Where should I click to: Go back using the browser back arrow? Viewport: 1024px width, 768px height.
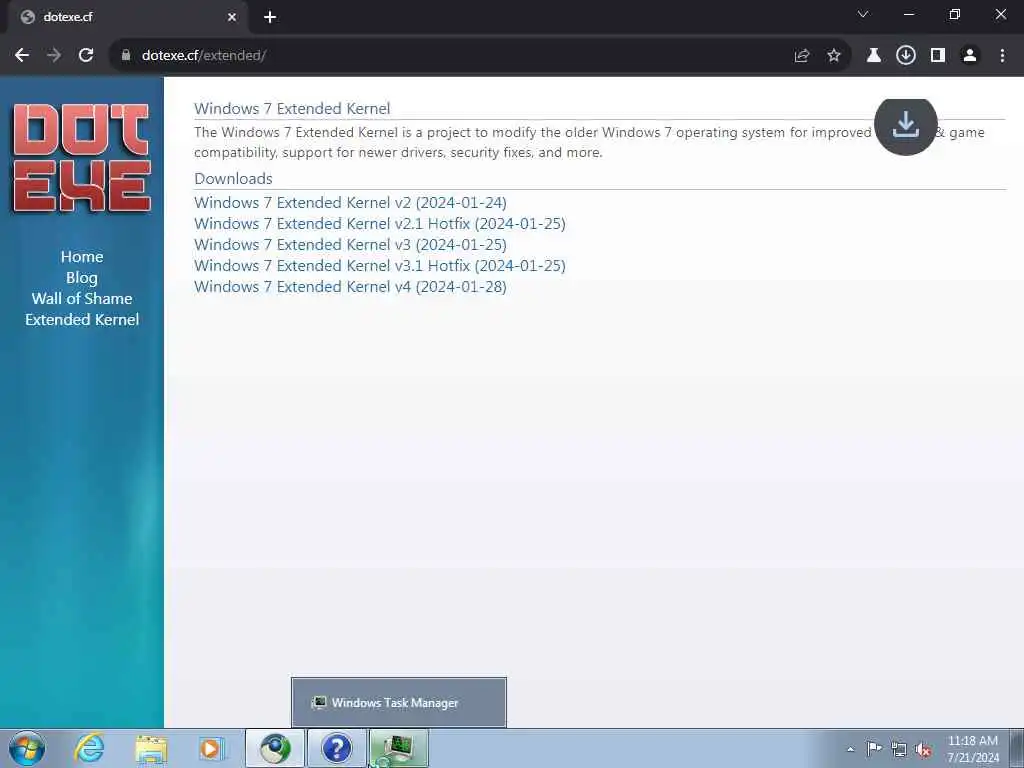22,56
